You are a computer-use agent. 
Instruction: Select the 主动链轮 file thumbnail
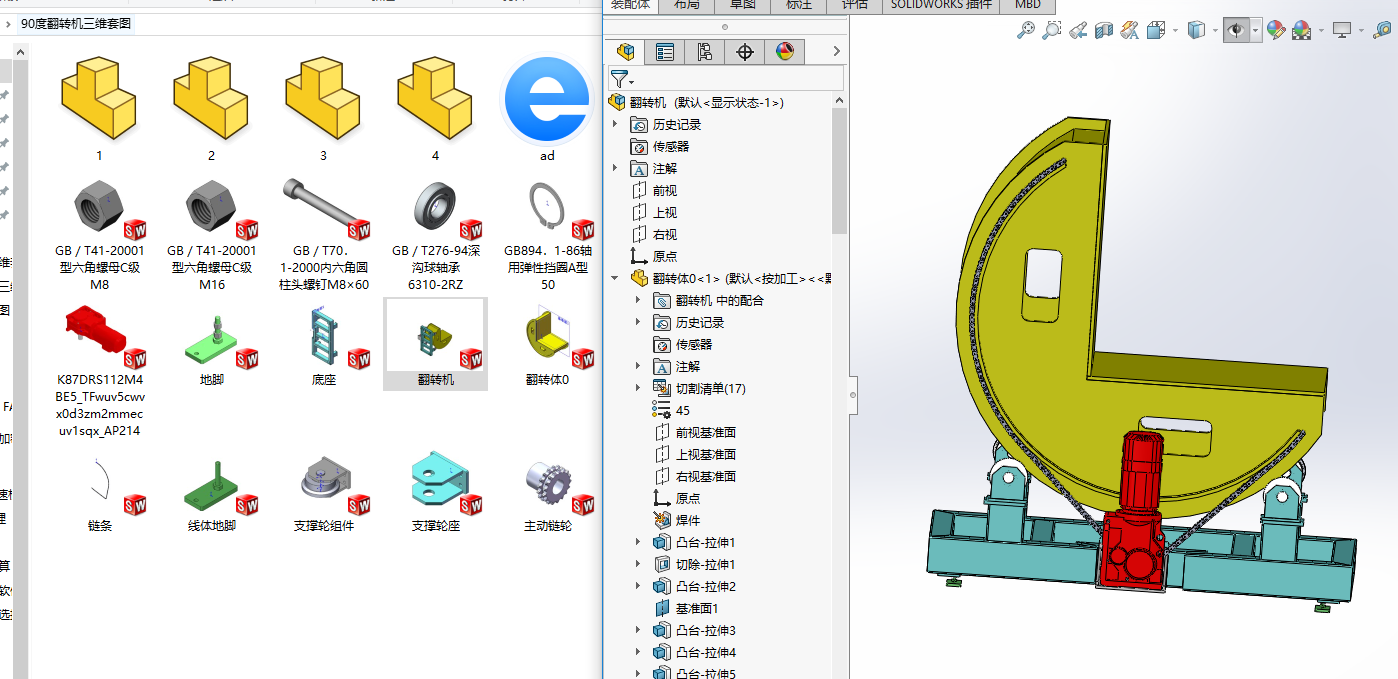tap(546, 490)
